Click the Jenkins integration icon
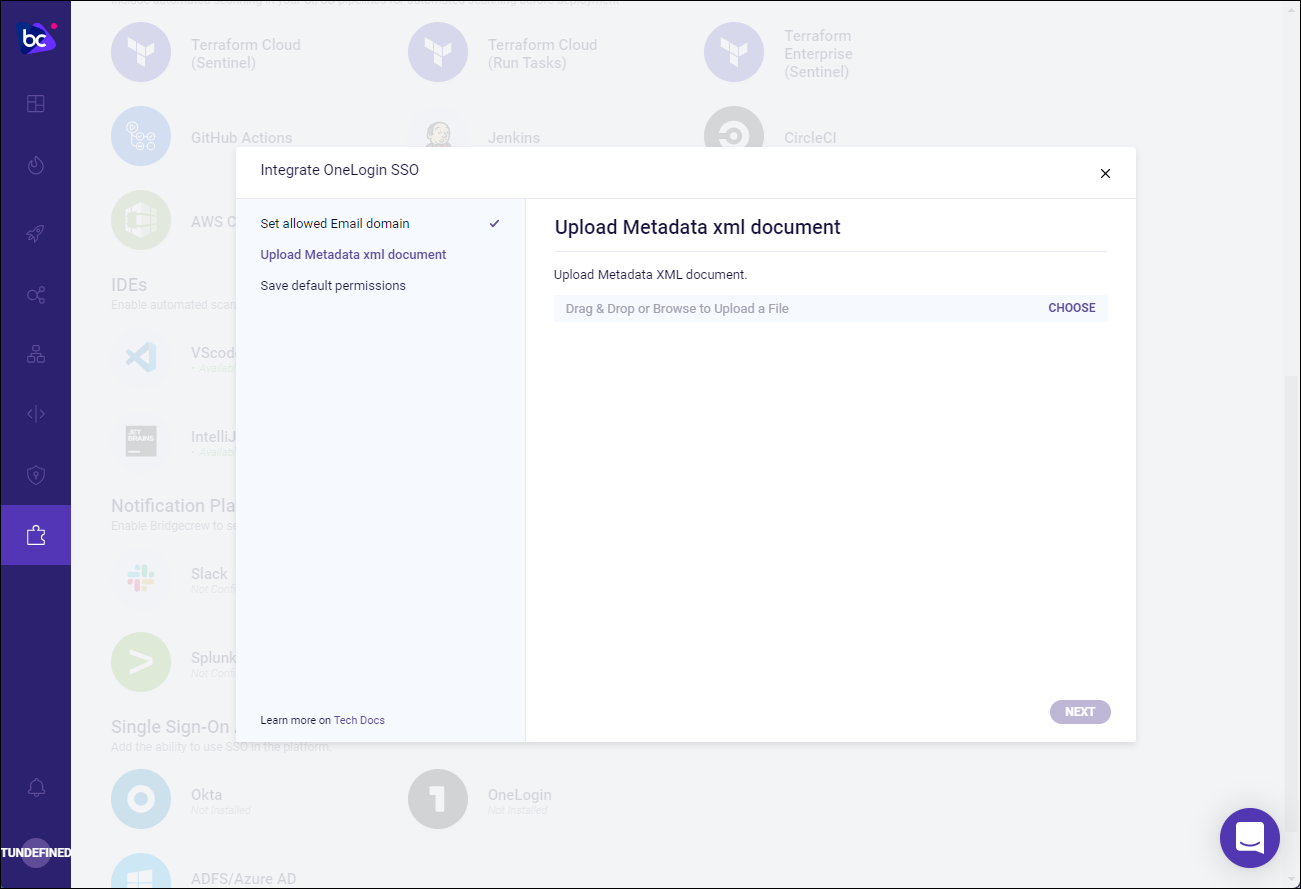1301x889 pixels. [438, 132]
